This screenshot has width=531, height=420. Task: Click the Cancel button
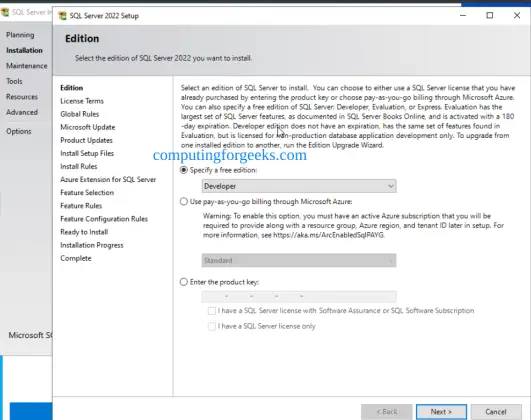click(x=496, y=412)
